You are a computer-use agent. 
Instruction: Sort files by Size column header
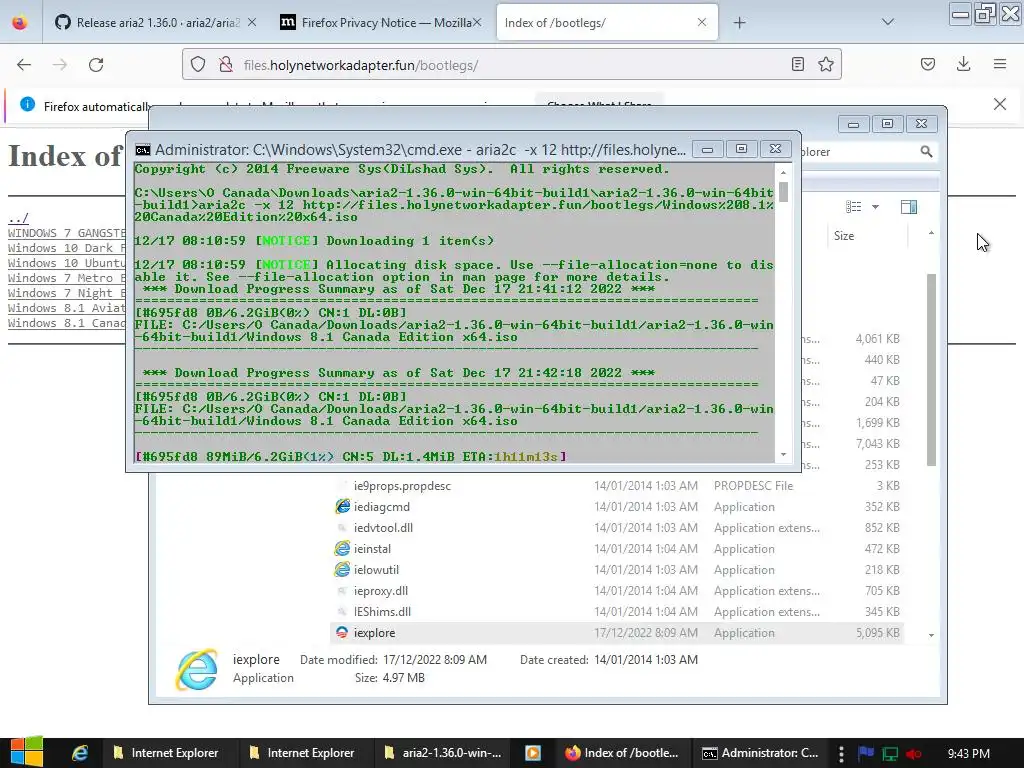[867, 236]
